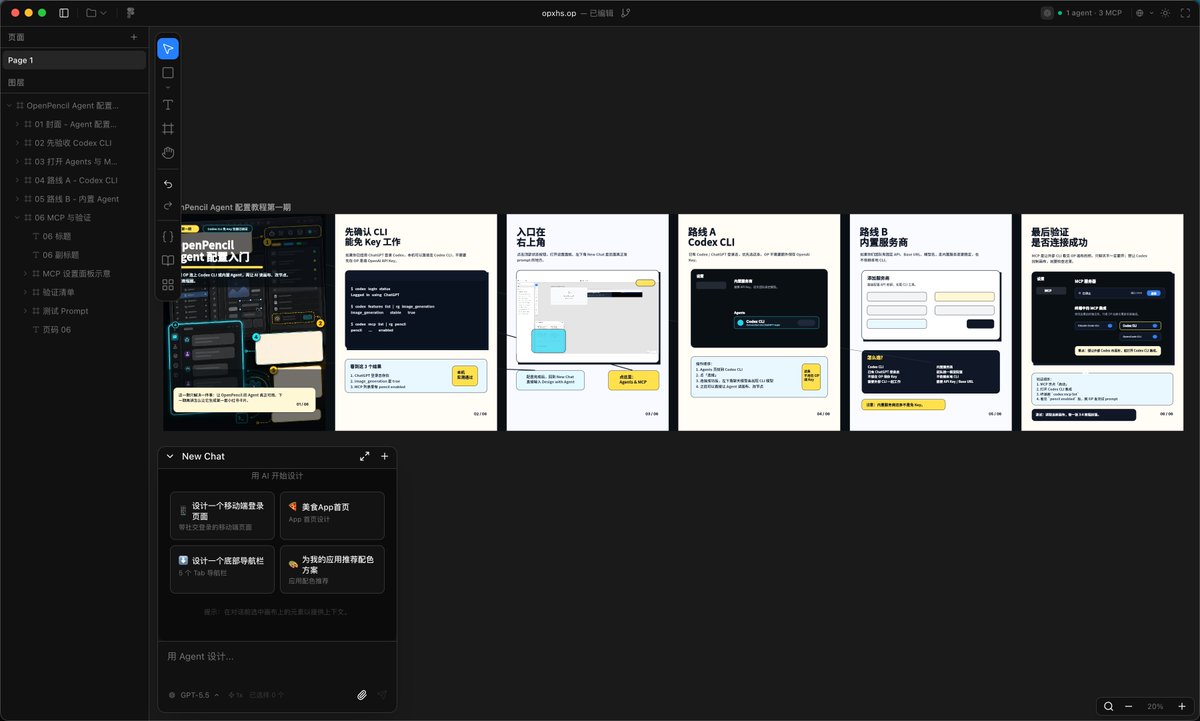Redo the last action
Screen dimensions: 1200x721
click(168, 206)
